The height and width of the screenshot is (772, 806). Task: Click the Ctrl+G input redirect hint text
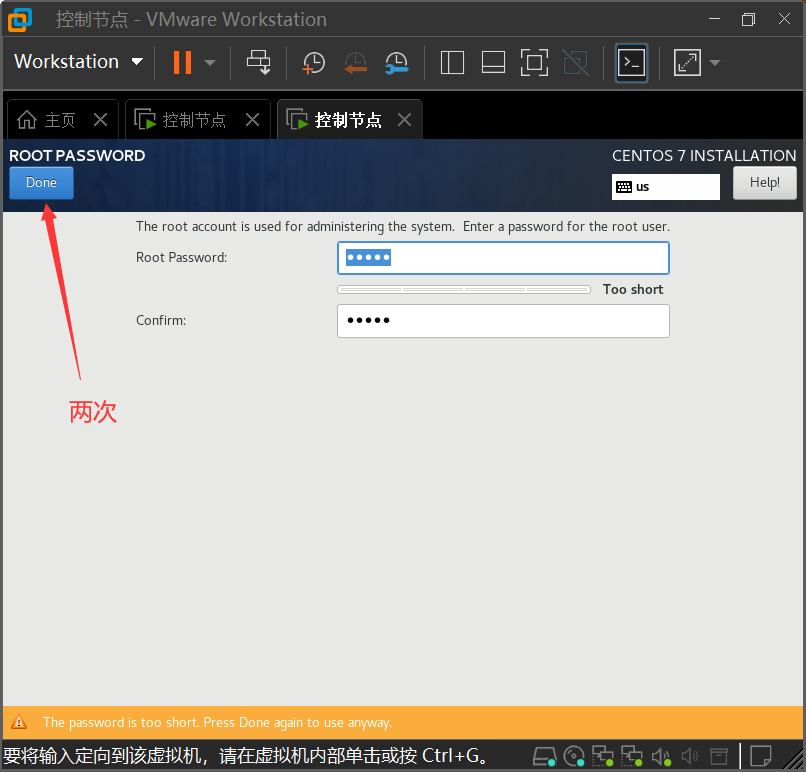246,756
